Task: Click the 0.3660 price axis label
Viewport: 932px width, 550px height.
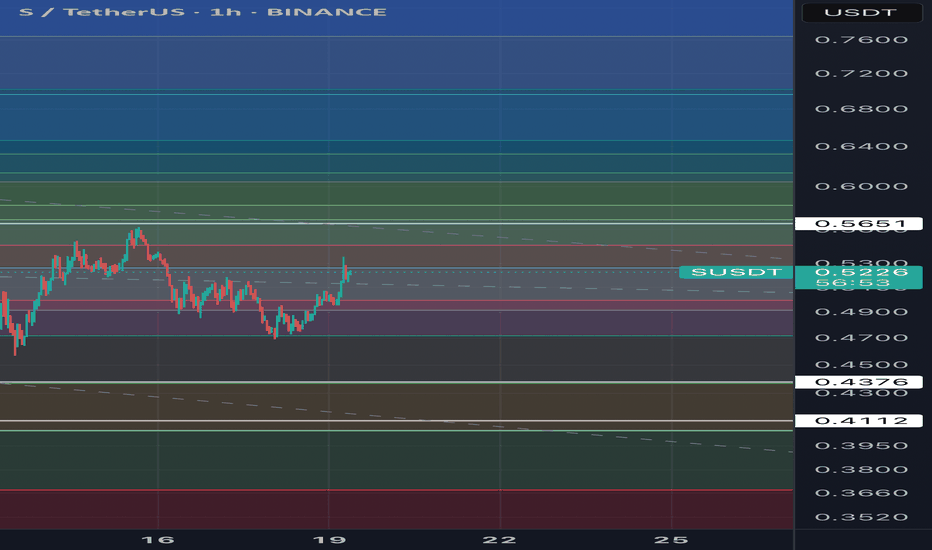Action: [x=861, y=493]
